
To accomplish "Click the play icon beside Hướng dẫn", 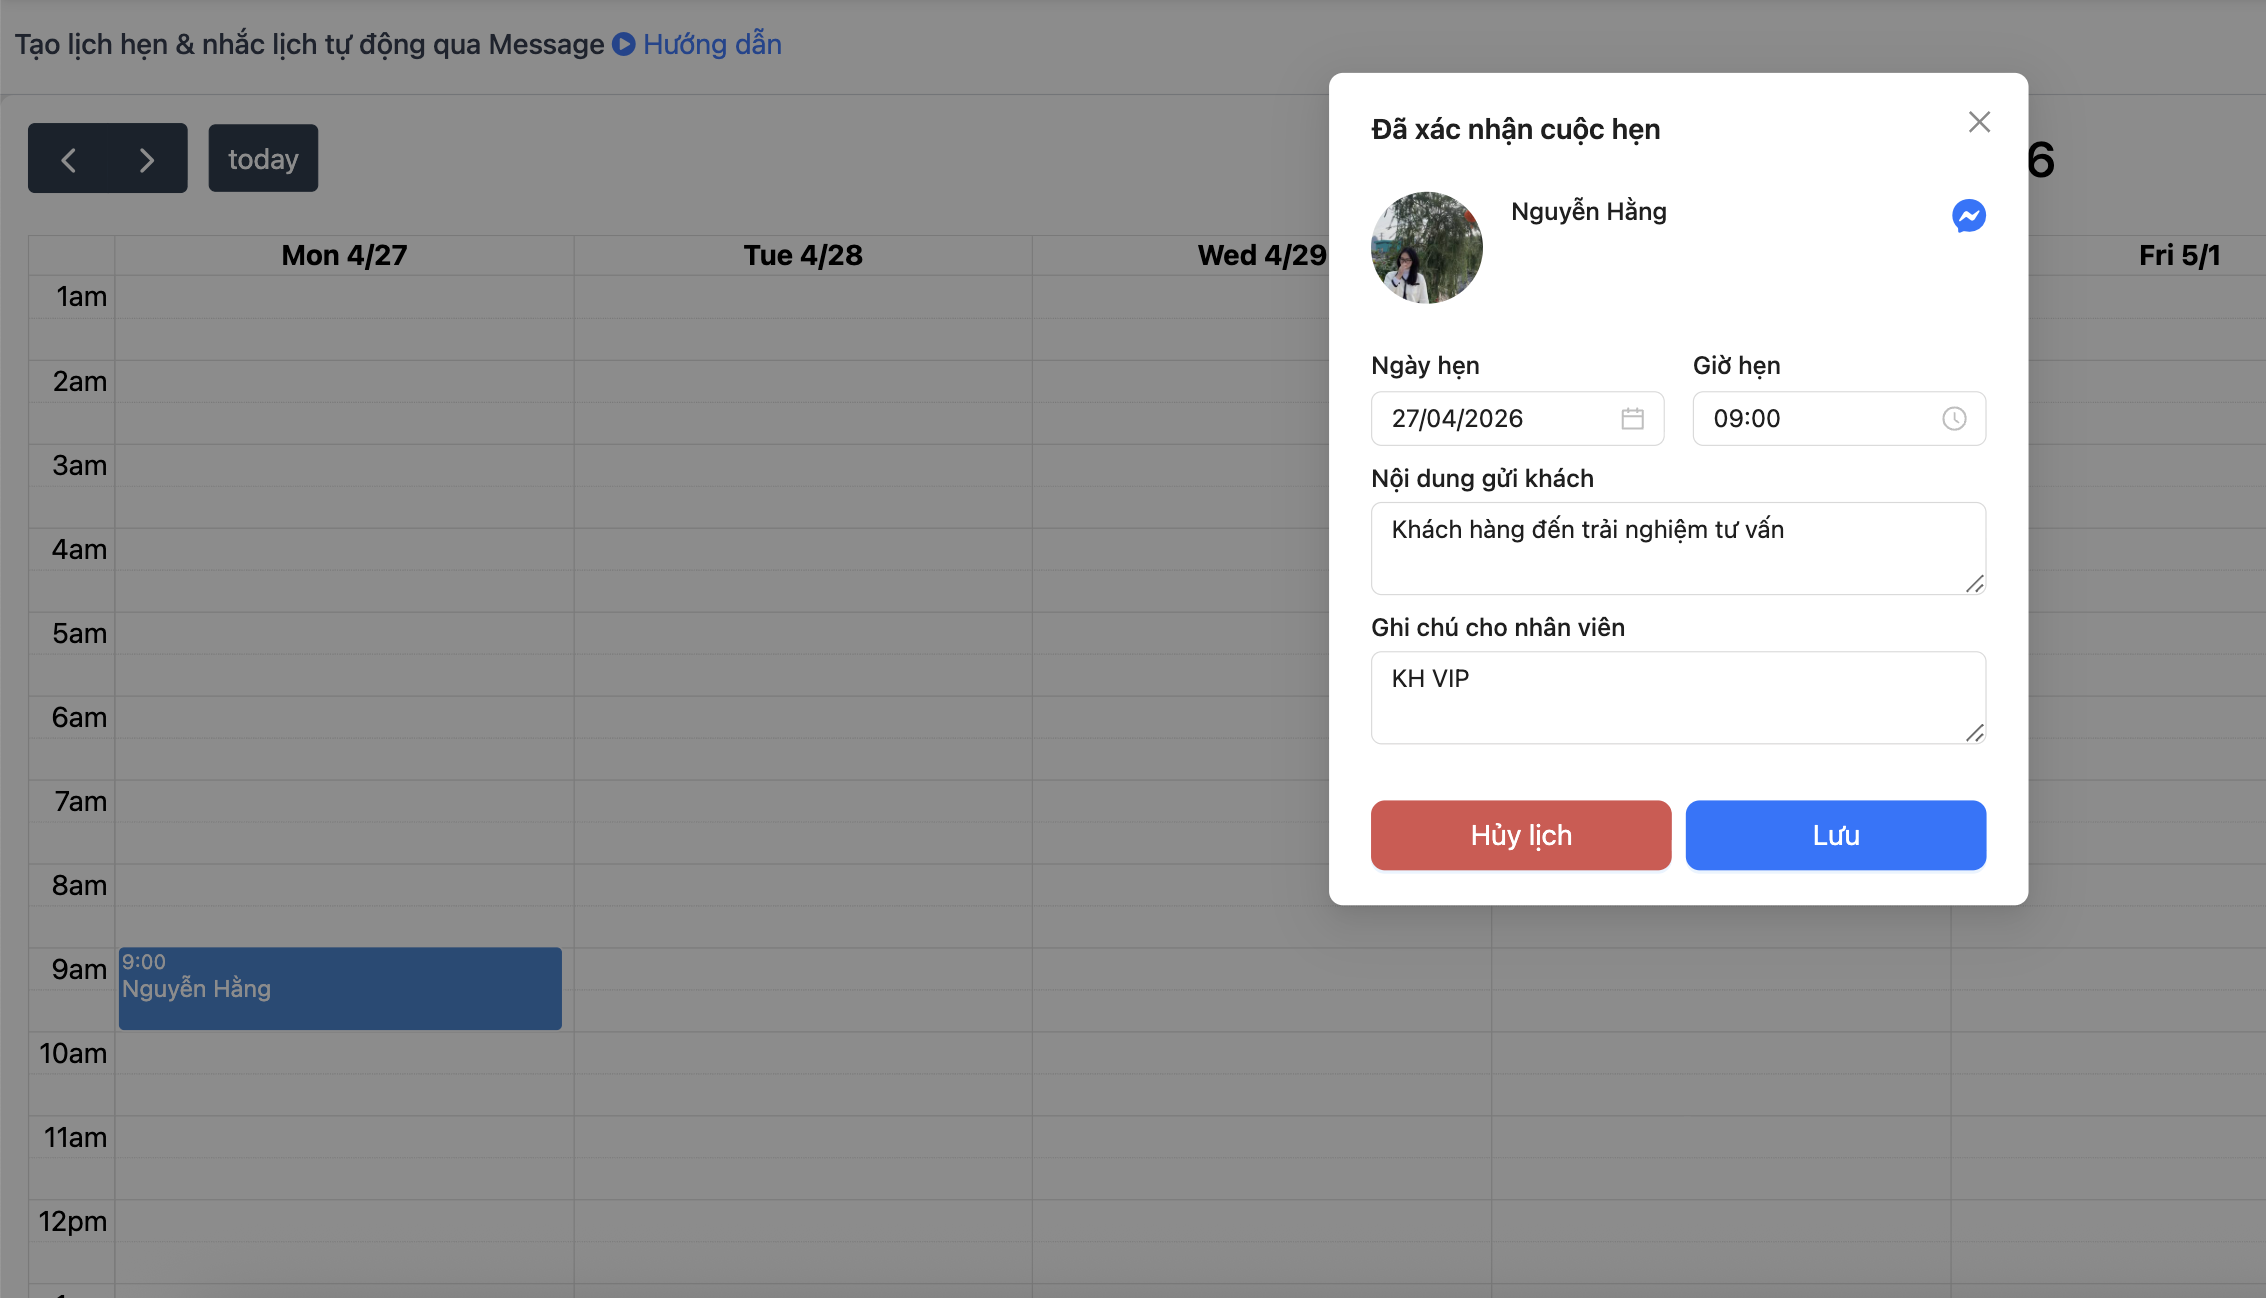I will click(x=623, y=44).
